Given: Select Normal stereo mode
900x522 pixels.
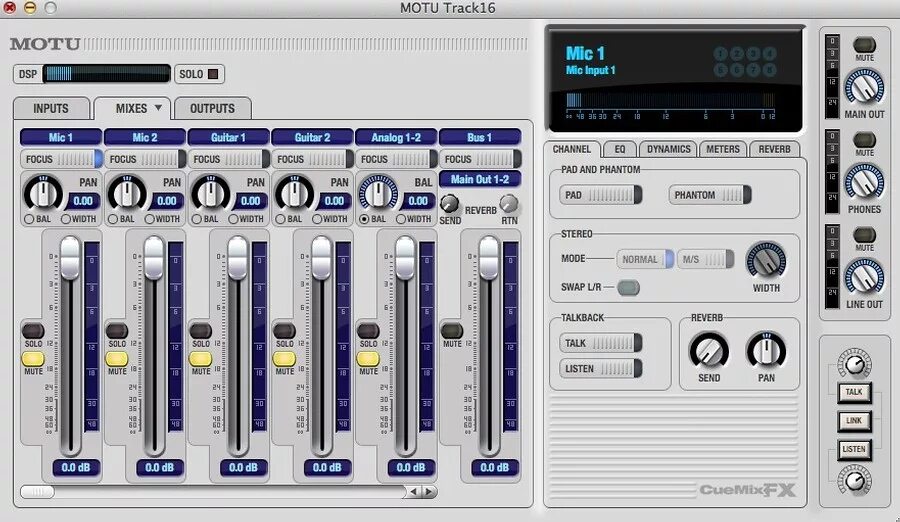Looking at the screenshot, I should (645, 259).
